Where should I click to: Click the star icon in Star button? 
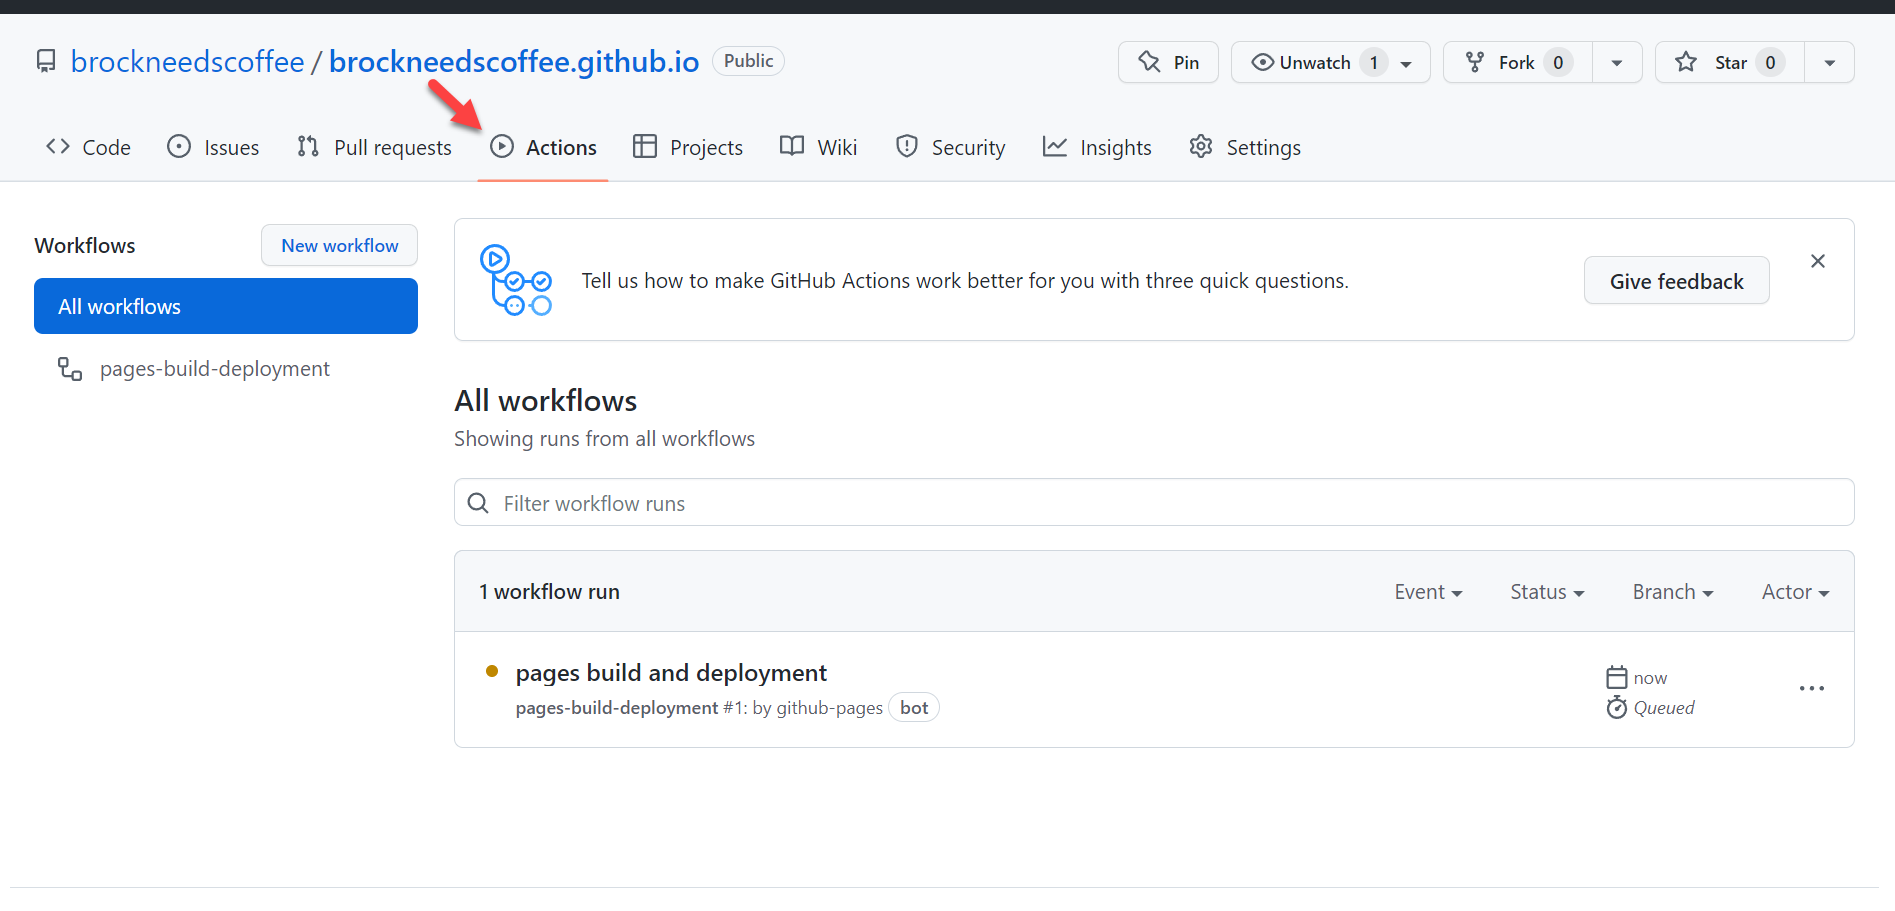(x=1686, y=62)
